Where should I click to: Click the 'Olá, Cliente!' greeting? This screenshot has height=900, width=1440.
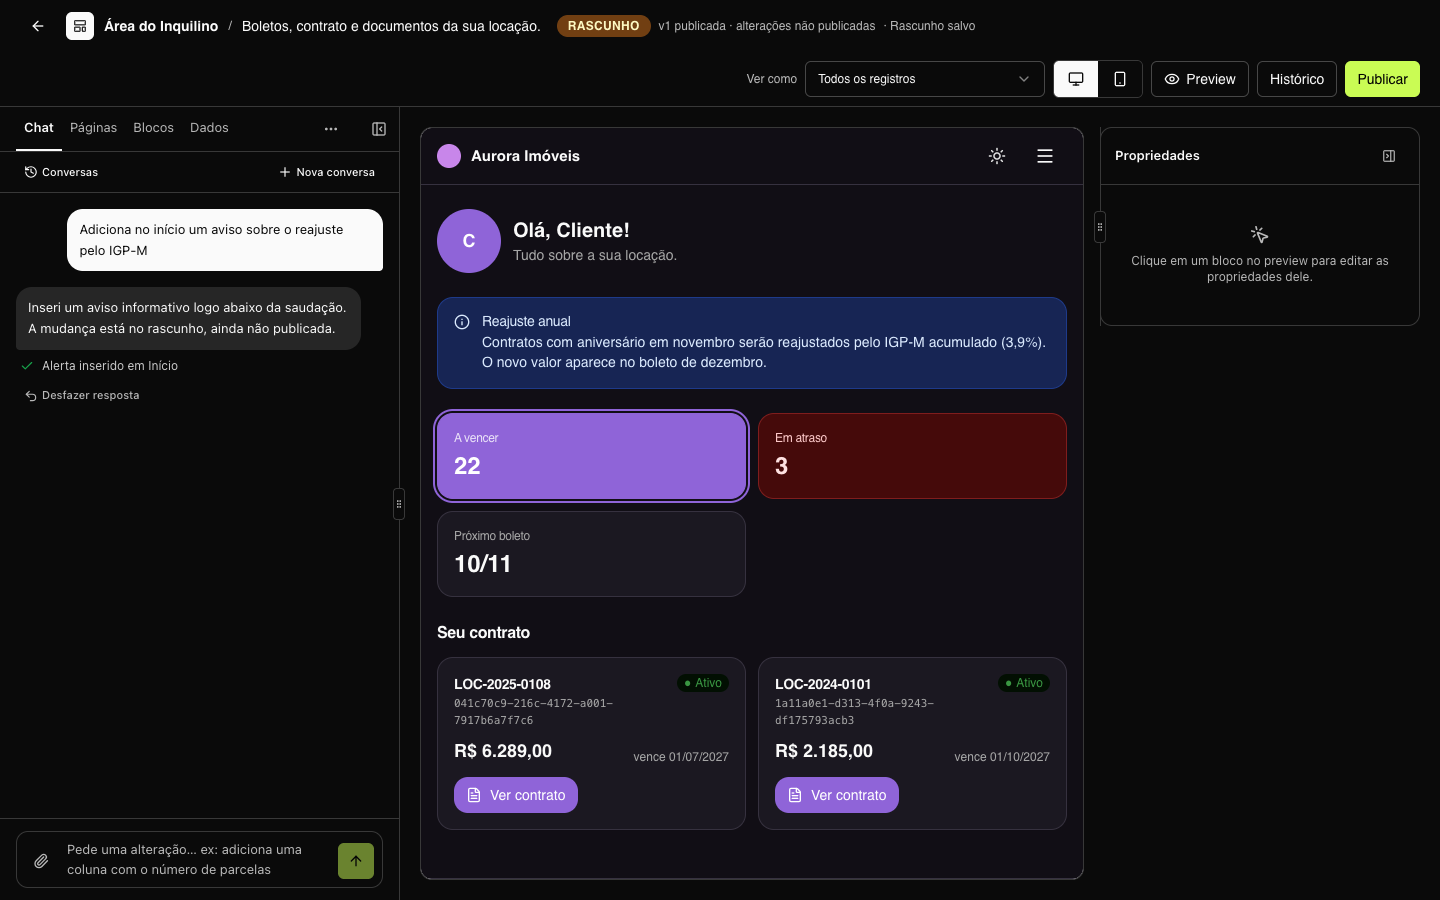point(571,230)
